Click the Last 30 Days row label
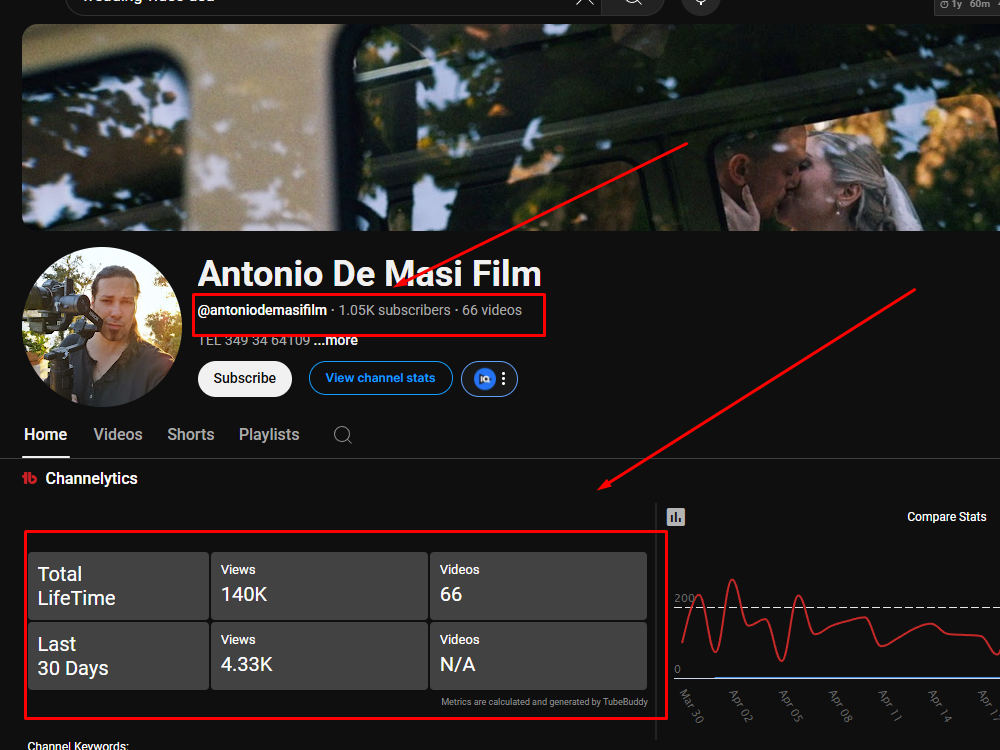 coord(119,656)
